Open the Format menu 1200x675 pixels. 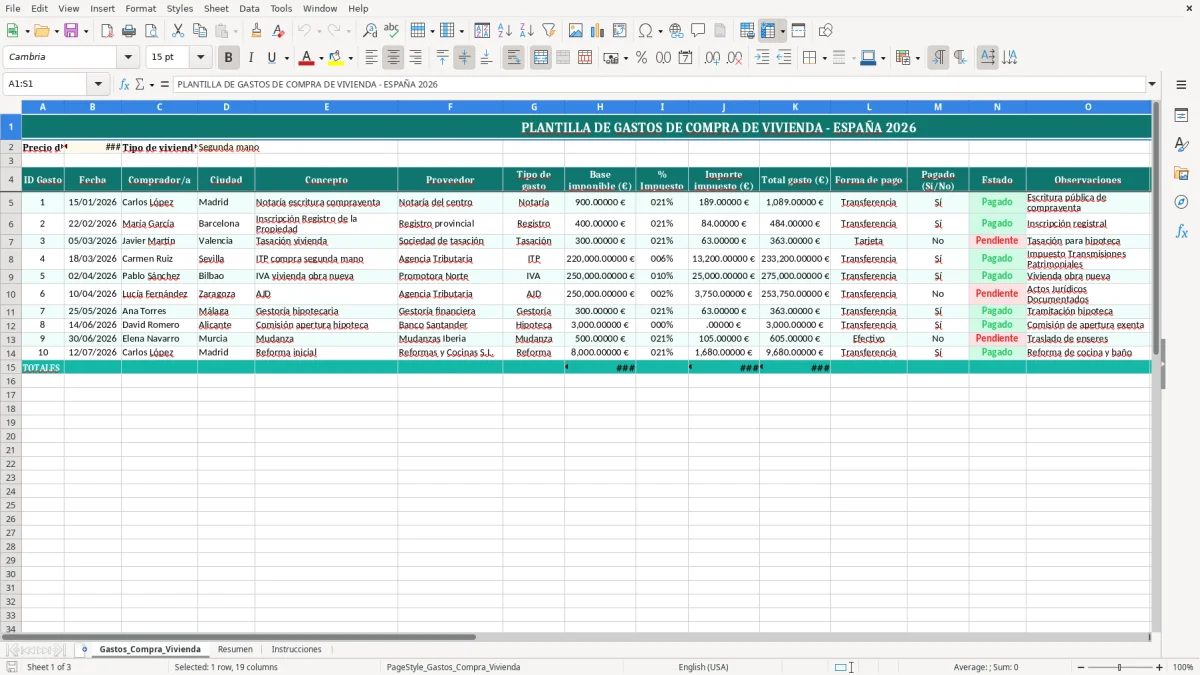tap(140, 8)
